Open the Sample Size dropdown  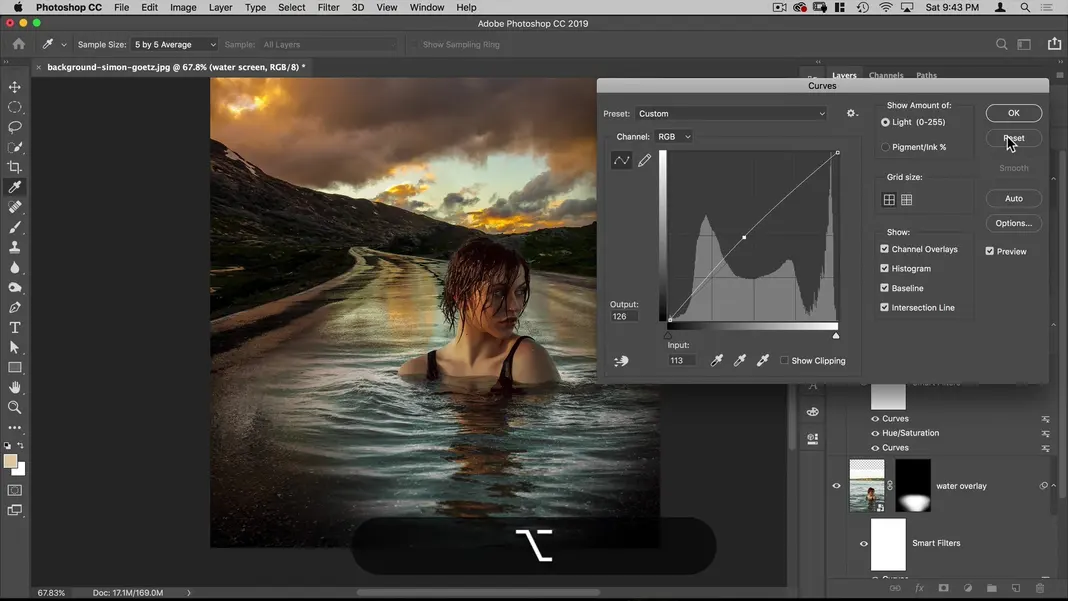(174, 44)
